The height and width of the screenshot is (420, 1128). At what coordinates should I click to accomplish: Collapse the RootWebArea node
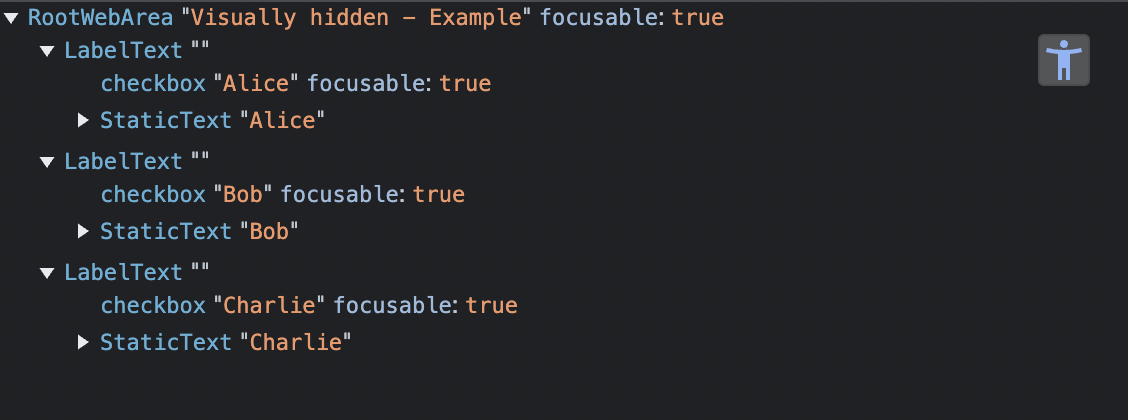11,19
